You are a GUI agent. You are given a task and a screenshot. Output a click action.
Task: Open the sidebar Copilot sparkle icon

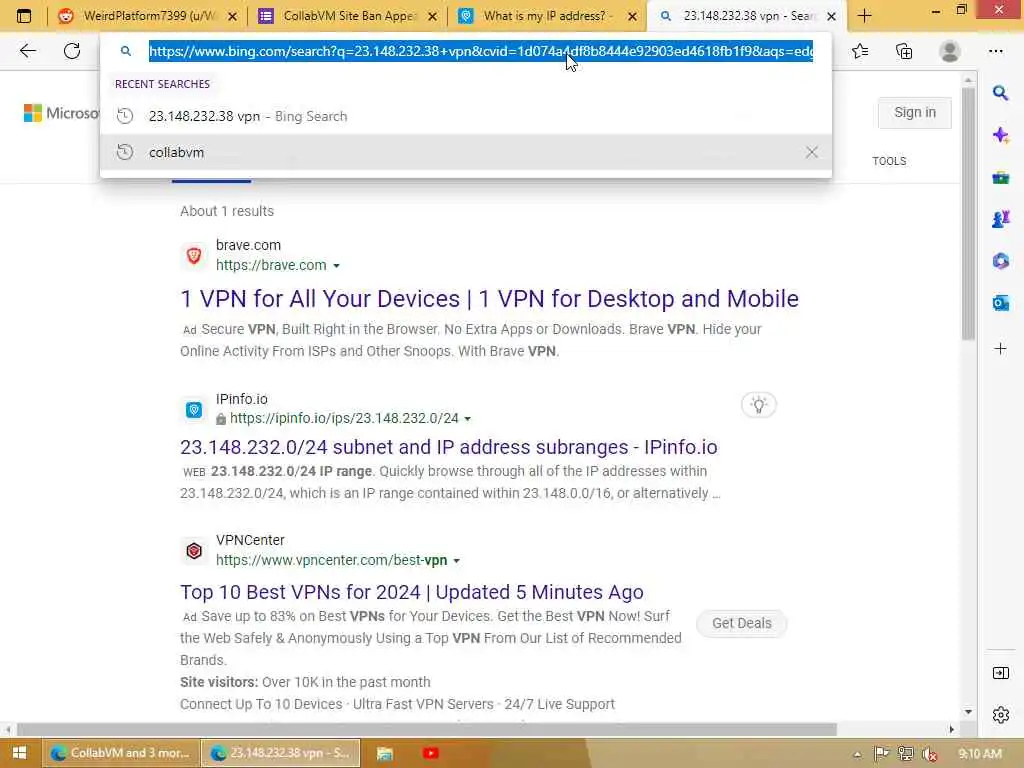(x=1000, y=135)
